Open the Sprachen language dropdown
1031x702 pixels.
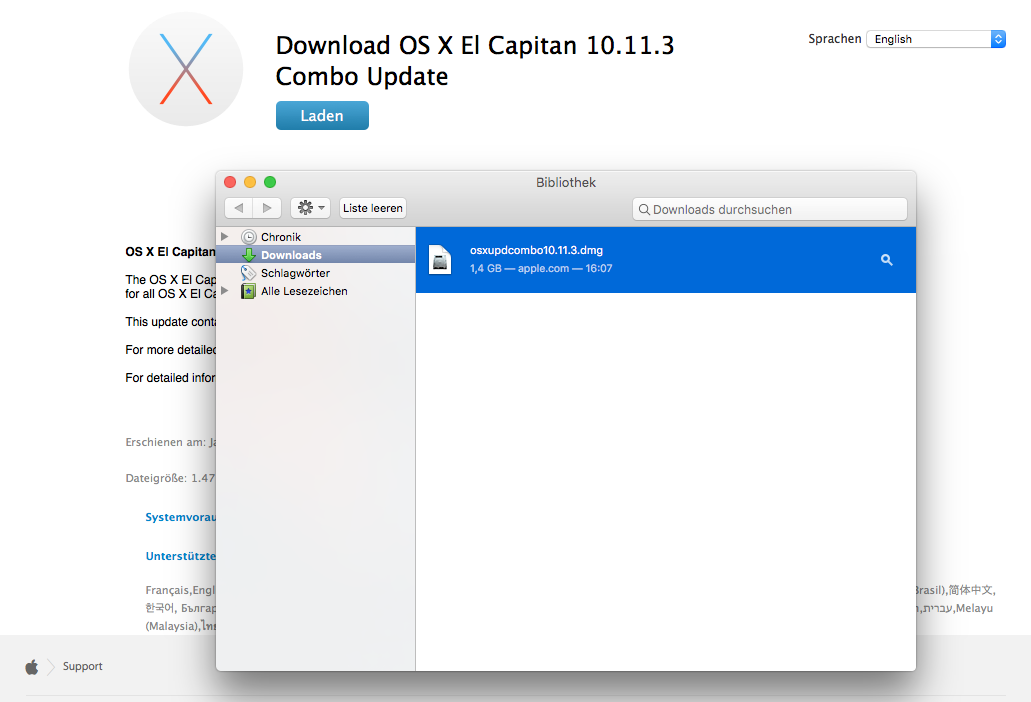pyautogui.click(x=936, y=39)
